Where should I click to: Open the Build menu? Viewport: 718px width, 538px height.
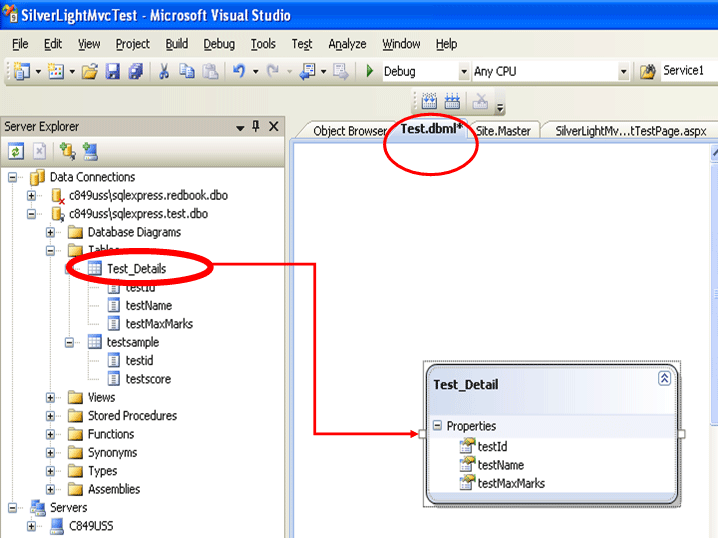[177, 44]
